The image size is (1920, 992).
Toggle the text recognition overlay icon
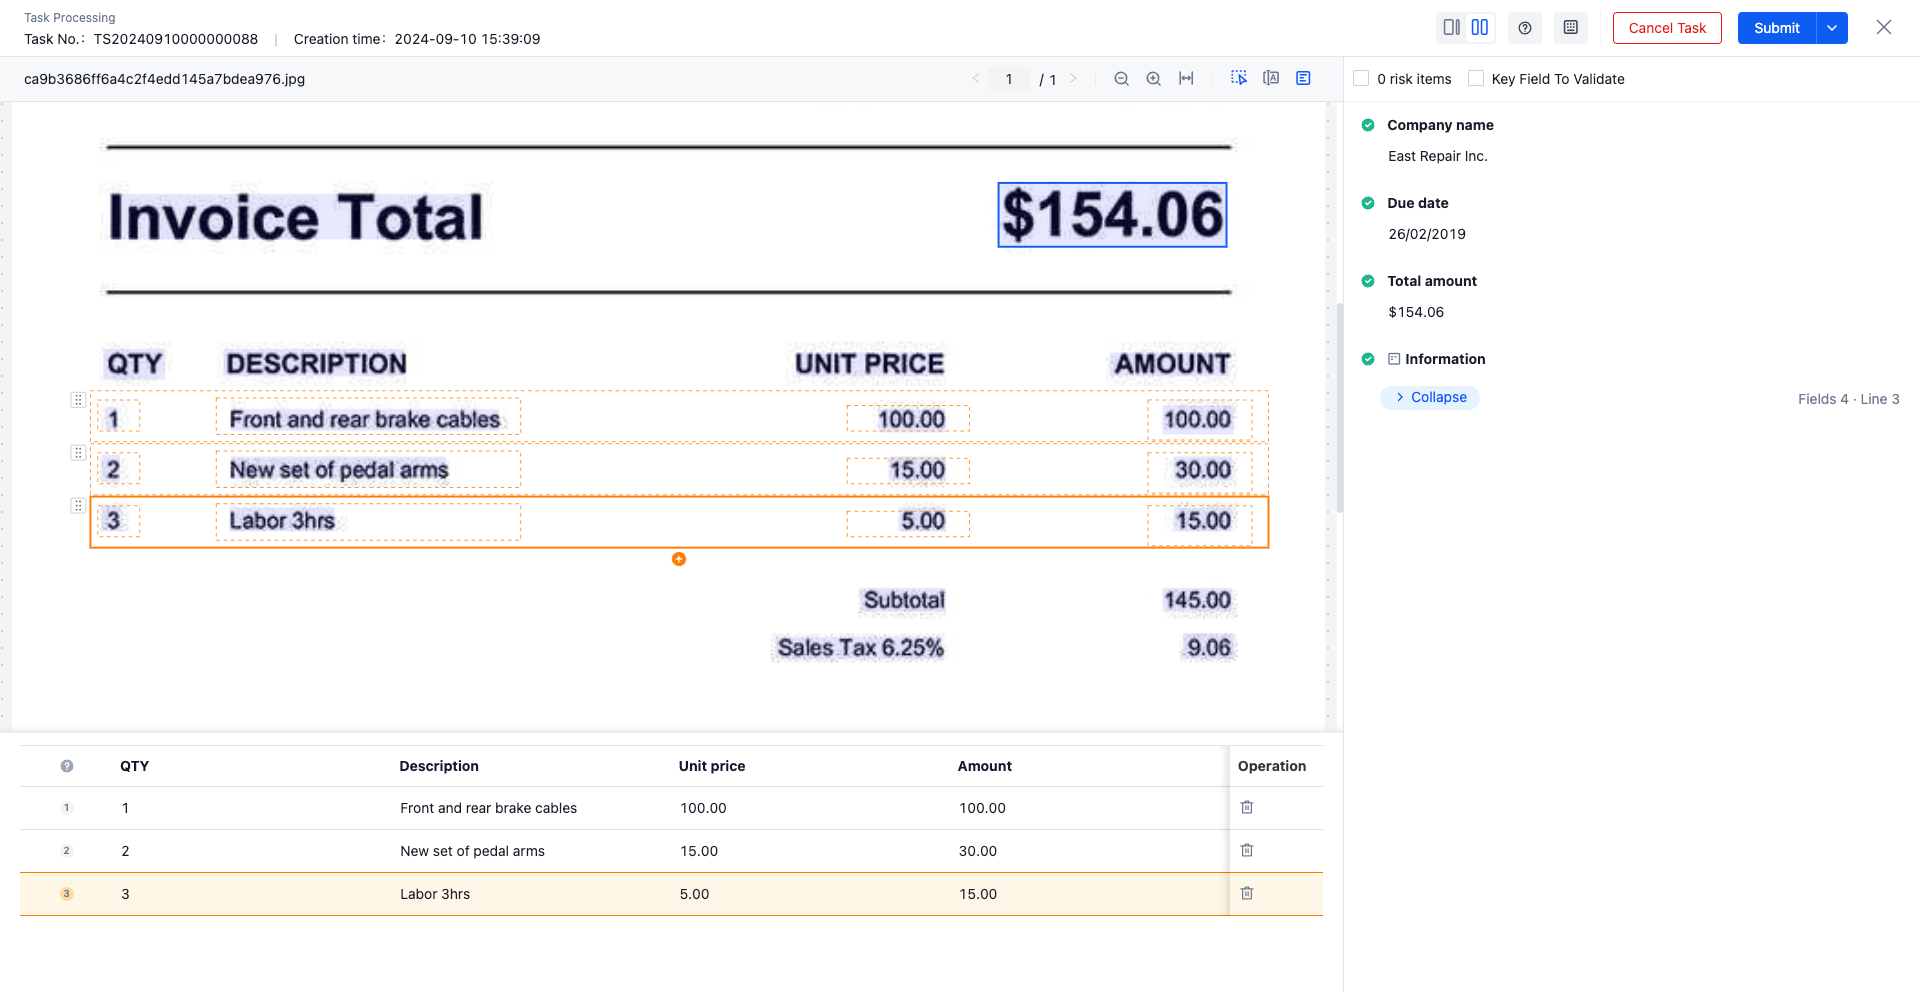click(x=1271, y=78)
